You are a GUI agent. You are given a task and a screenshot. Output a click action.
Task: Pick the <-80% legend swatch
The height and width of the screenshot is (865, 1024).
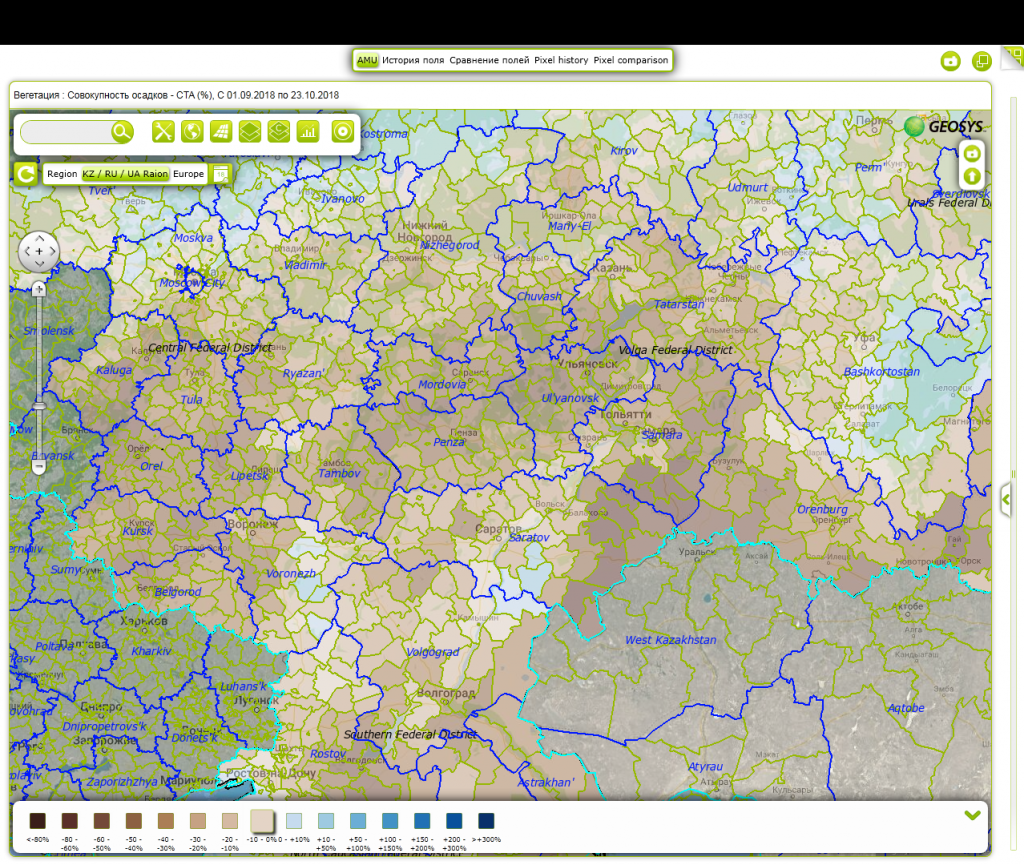coord(37,821)
